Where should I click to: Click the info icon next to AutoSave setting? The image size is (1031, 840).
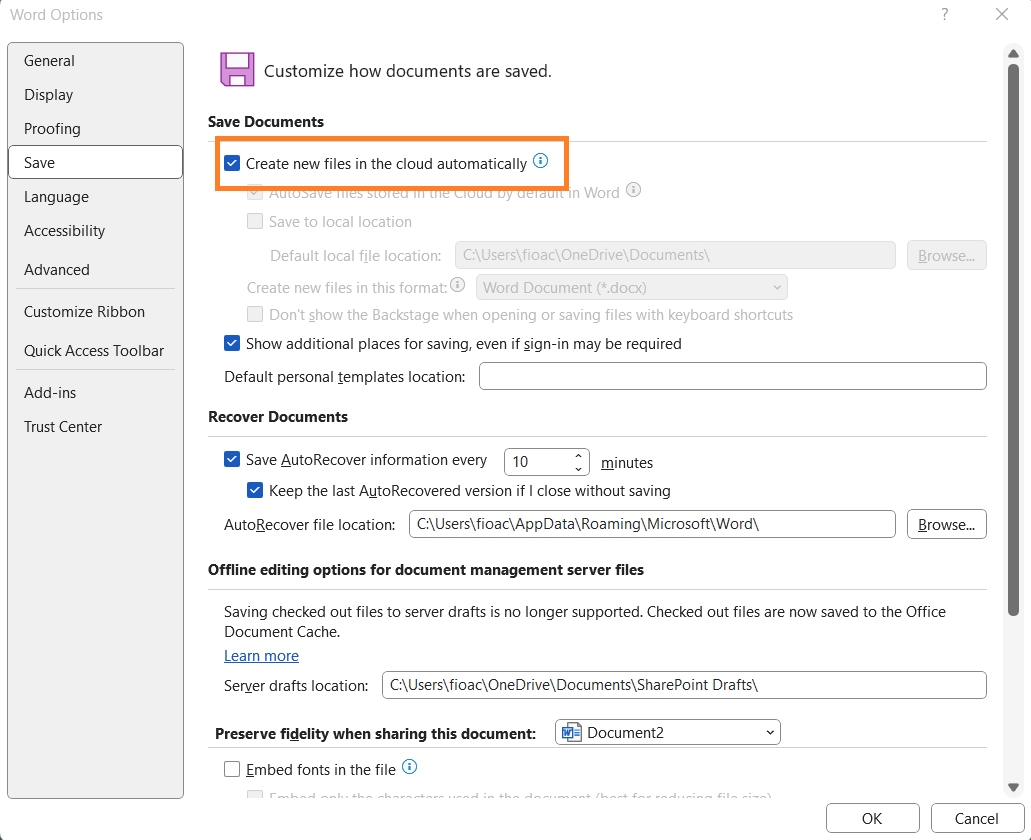[633, 190]
